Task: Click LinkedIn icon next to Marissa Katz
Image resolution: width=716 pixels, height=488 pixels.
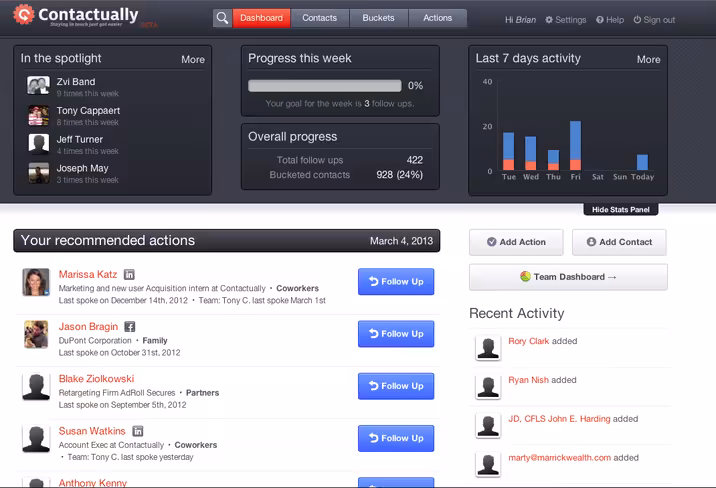Action: (129, 274)
